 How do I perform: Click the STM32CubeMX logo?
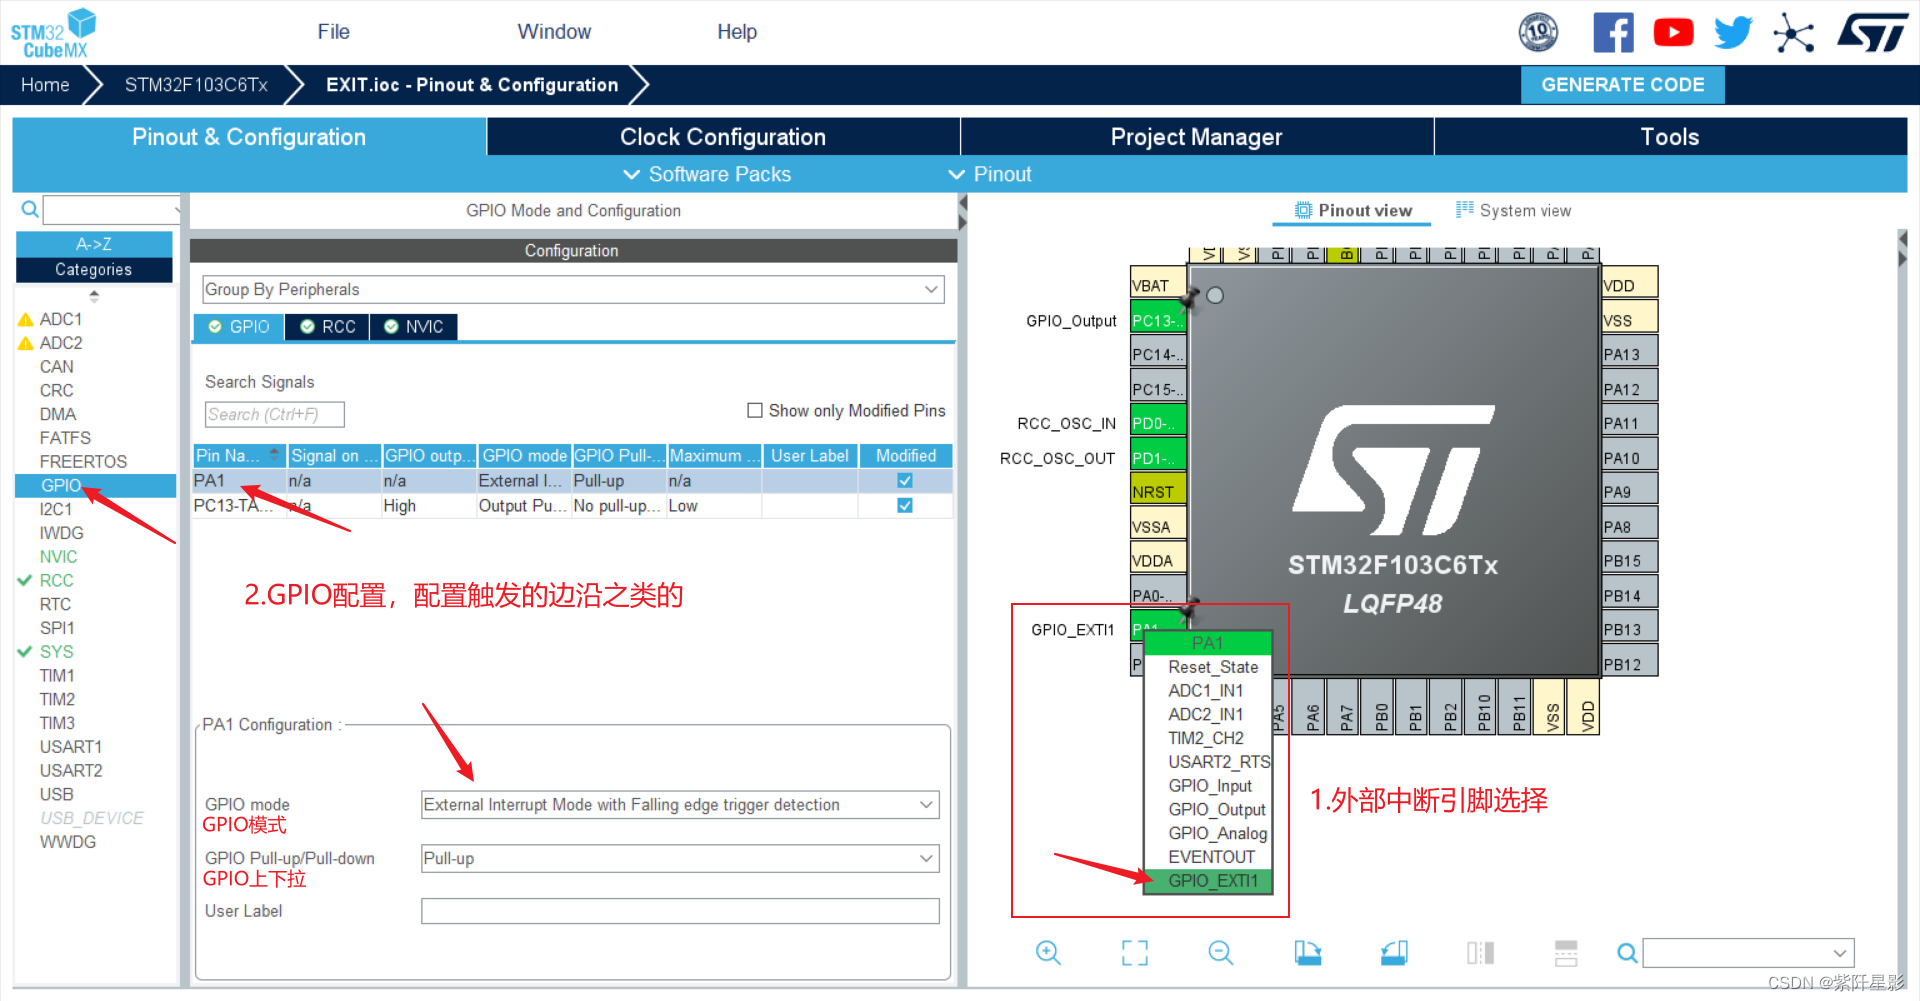pyautogui.click(x=52, y=31)
